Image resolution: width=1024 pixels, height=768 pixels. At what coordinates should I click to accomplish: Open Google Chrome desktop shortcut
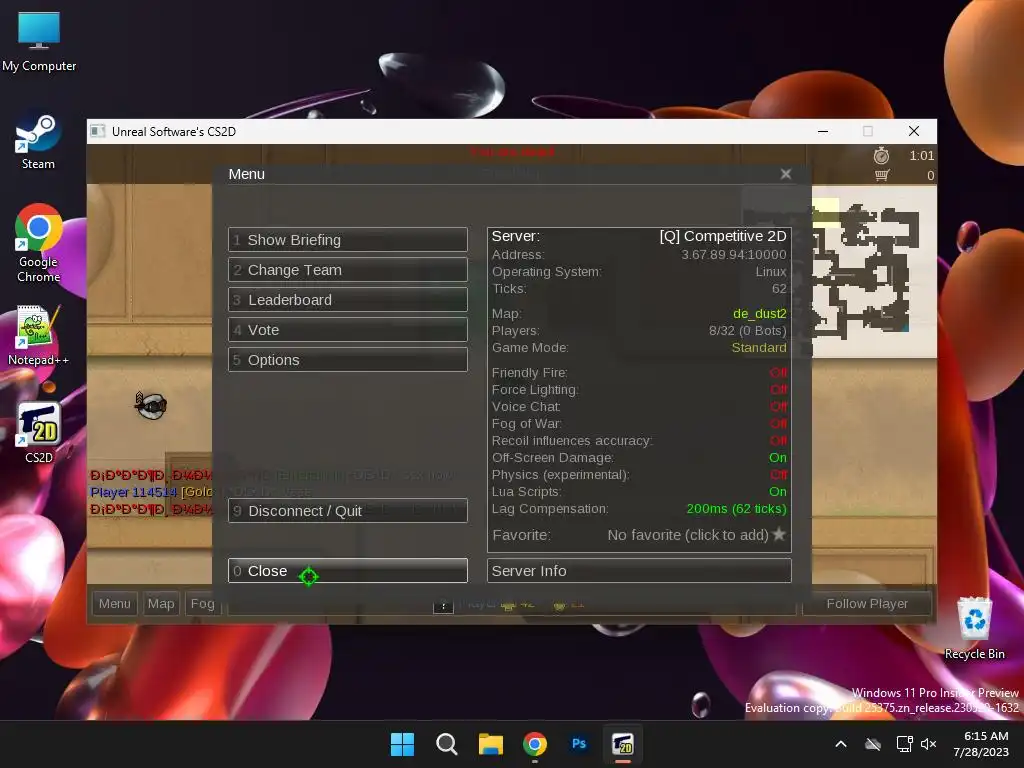click(39, 243)
